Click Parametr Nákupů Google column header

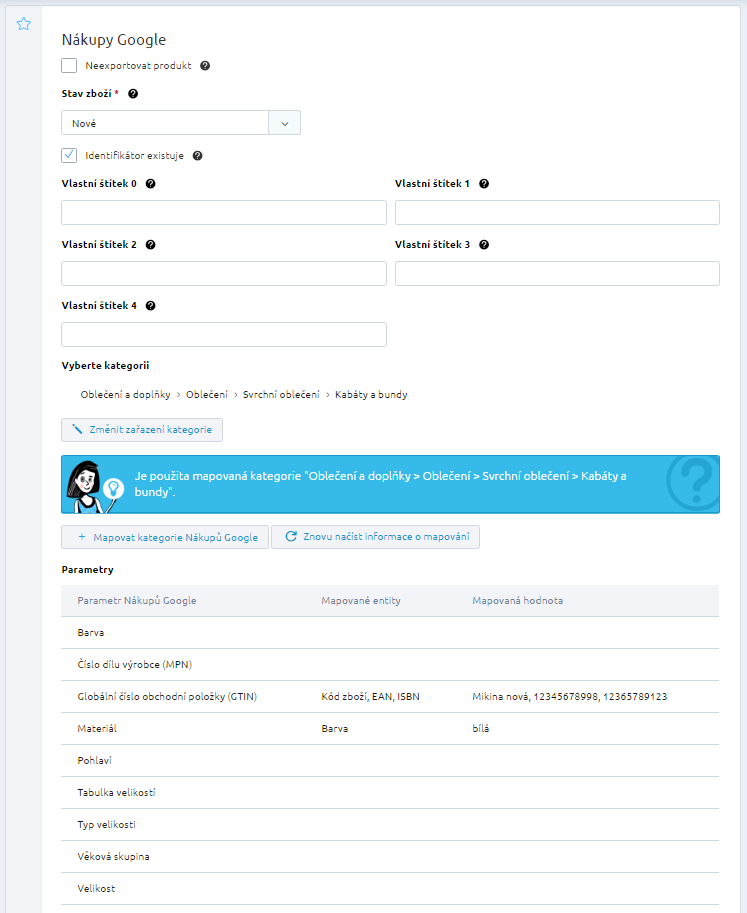[137, 600]
